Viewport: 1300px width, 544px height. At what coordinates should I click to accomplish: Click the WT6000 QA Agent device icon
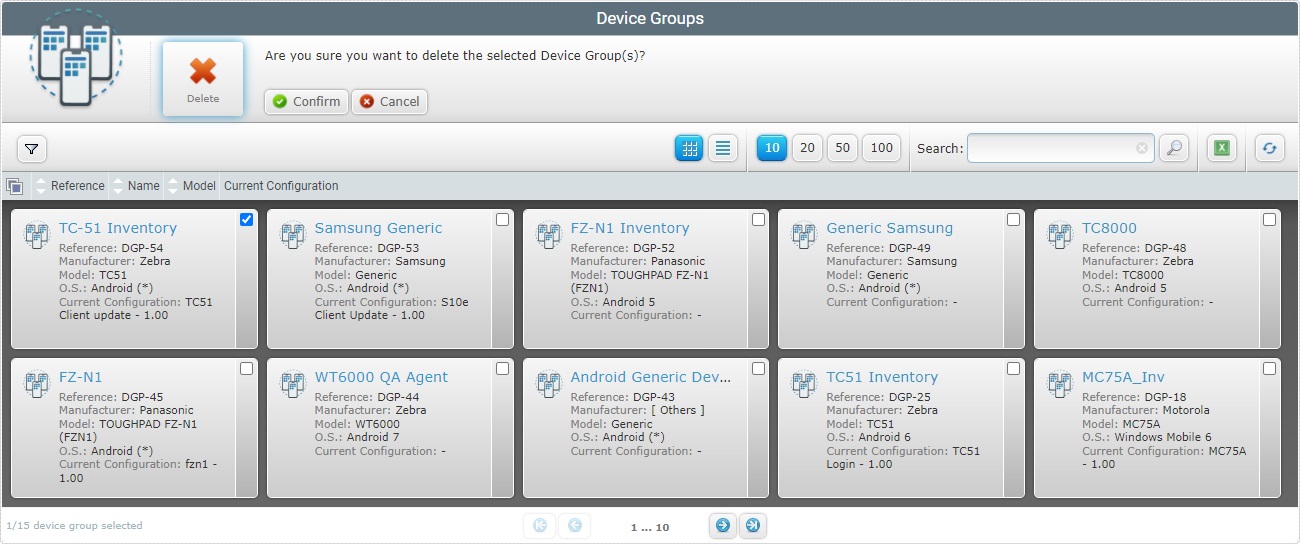(293, 384)
